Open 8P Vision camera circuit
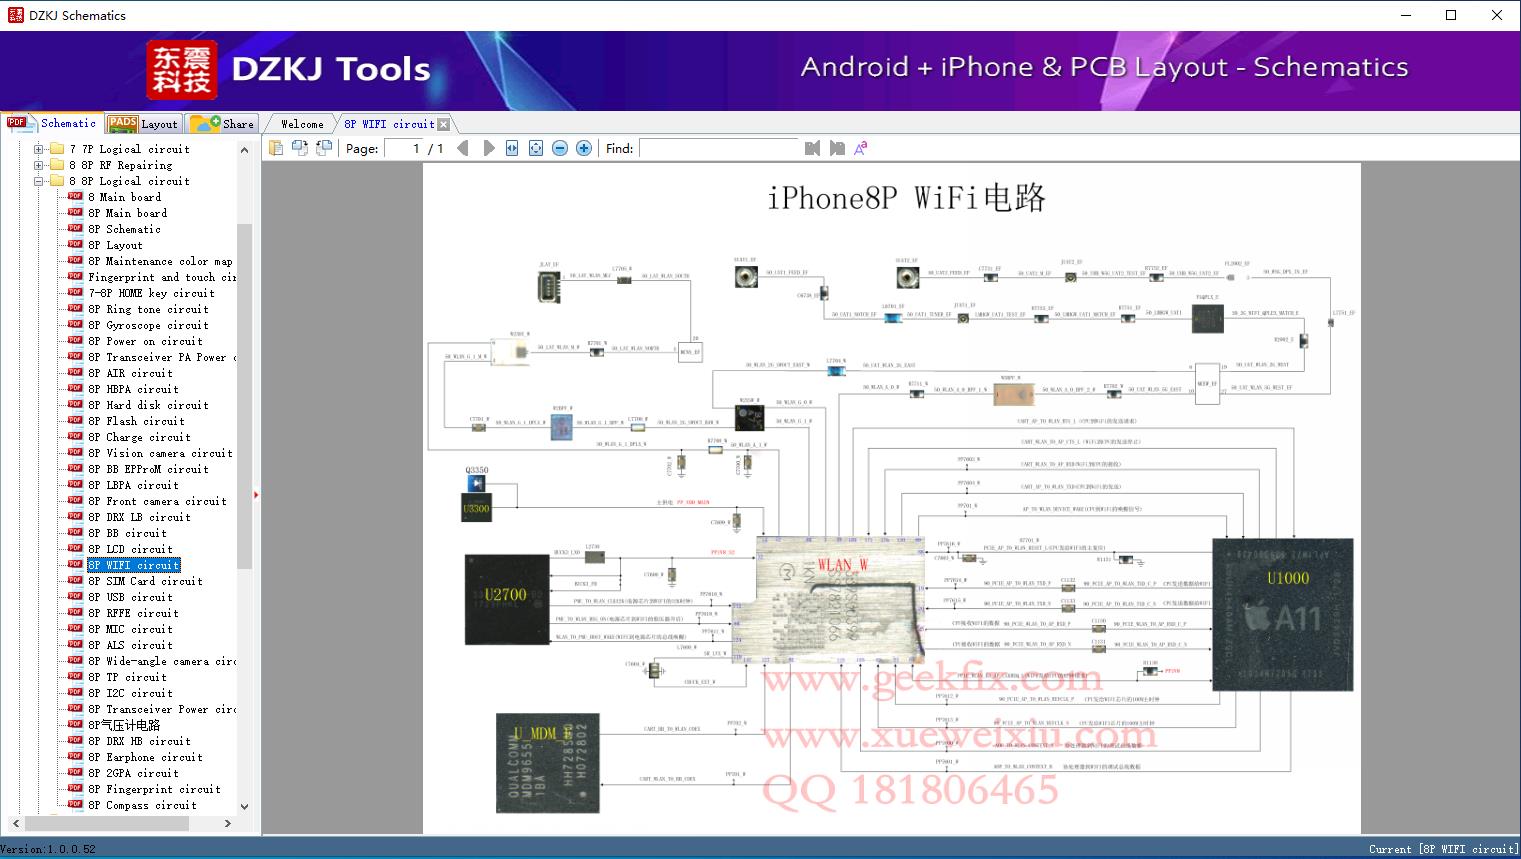 (160, 453)
